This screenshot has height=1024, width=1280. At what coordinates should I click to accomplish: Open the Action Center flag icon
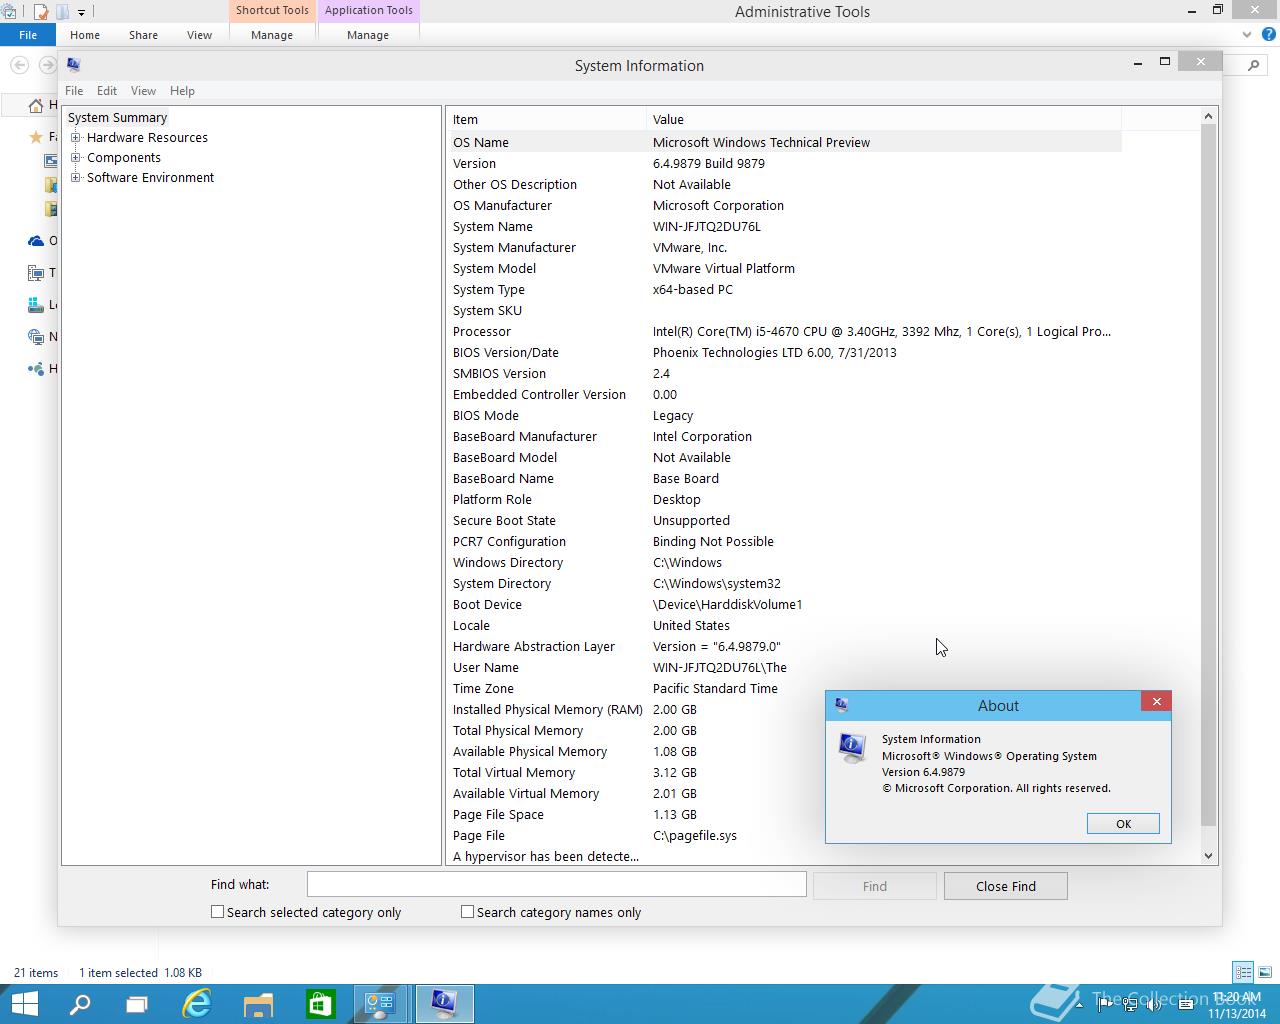[1107, 1004]
